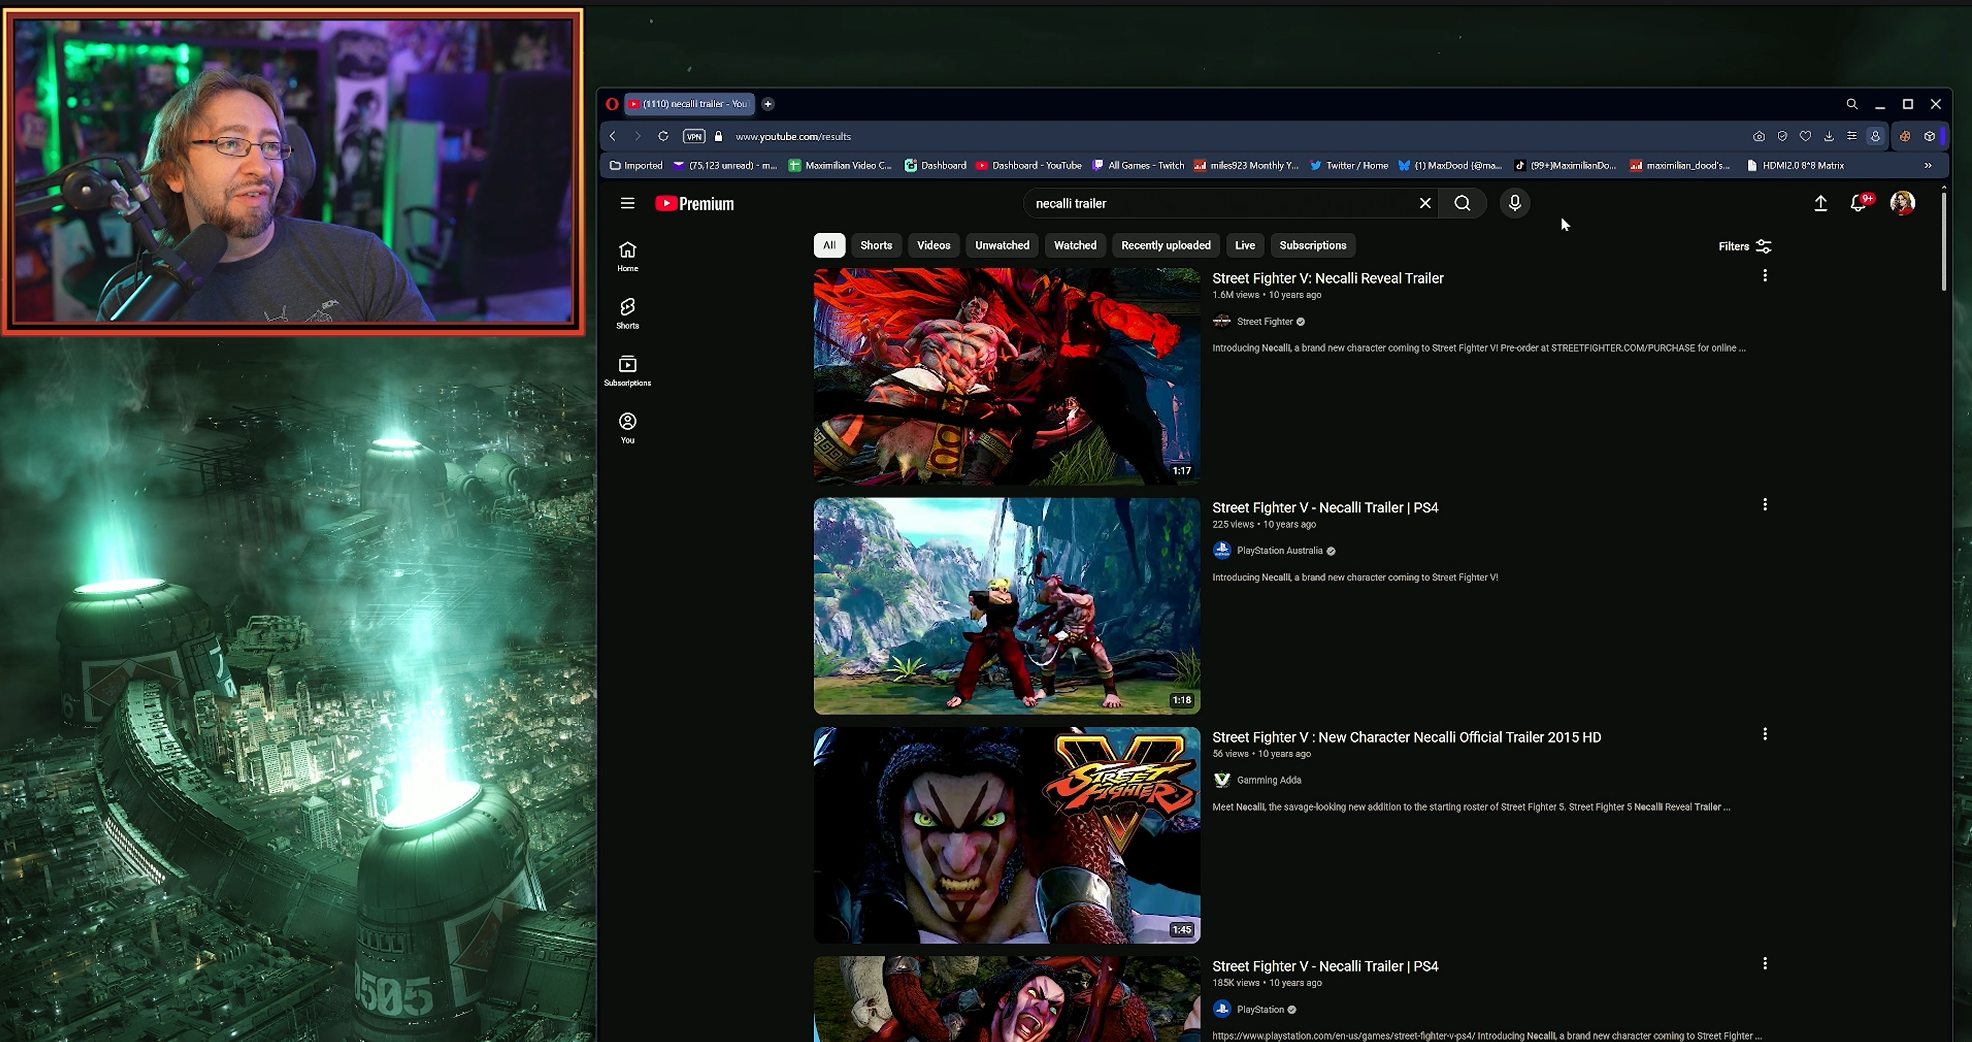This screenshot has height=1042, width=1972.
Task: Open the Opera menu icon
Action: click(x=612, y=104)
